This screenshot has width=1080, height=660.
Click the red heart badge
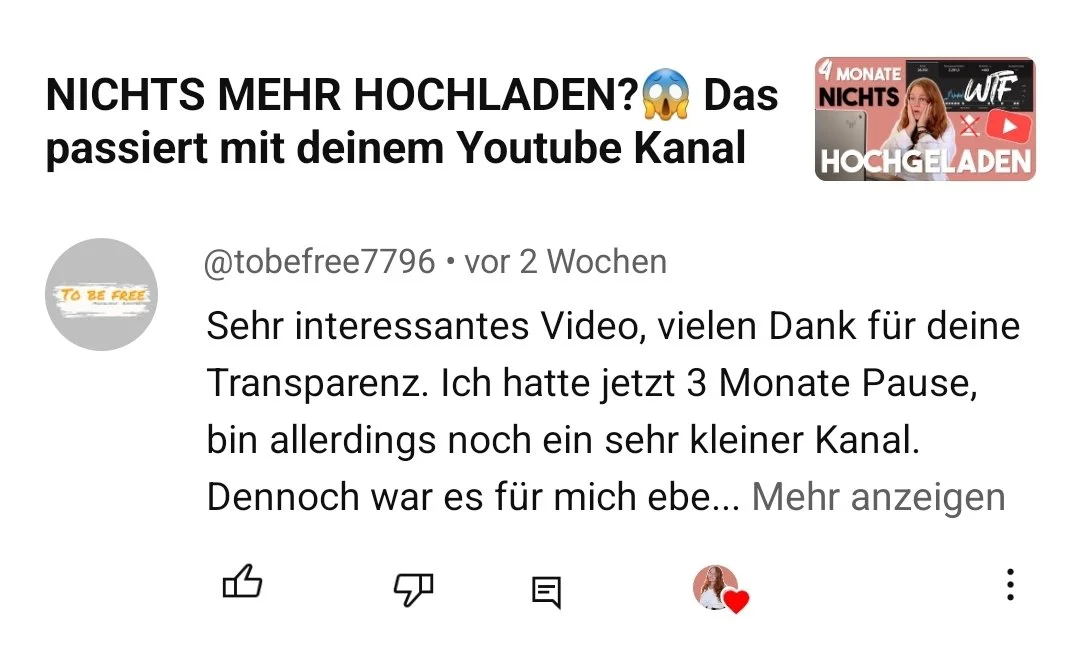point(736,601)
